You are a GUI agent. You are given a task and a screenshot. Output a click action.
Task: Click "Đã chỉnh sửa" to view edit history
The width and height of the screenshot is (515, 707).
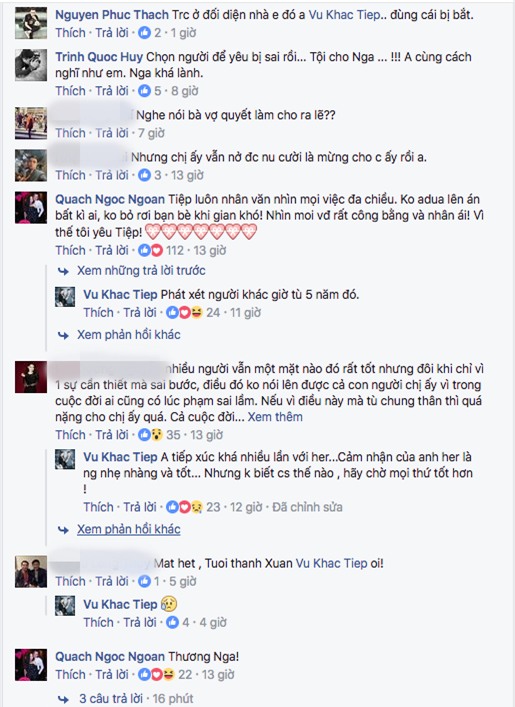point(307,507)
